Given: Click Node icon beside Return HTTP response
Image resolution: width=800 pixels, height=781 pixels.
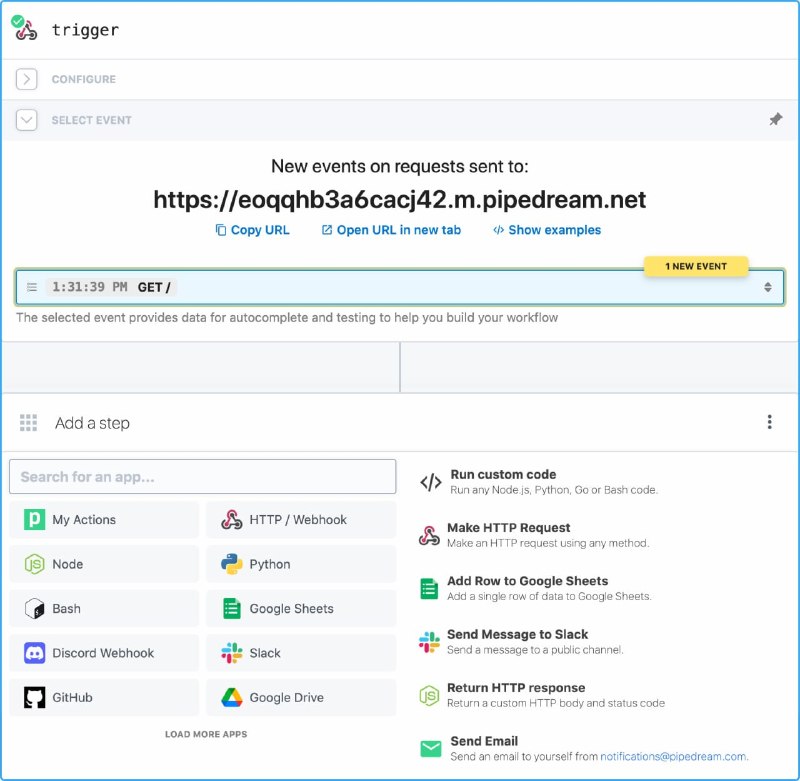Looking at the screenshot, I should tap(429, 696).
